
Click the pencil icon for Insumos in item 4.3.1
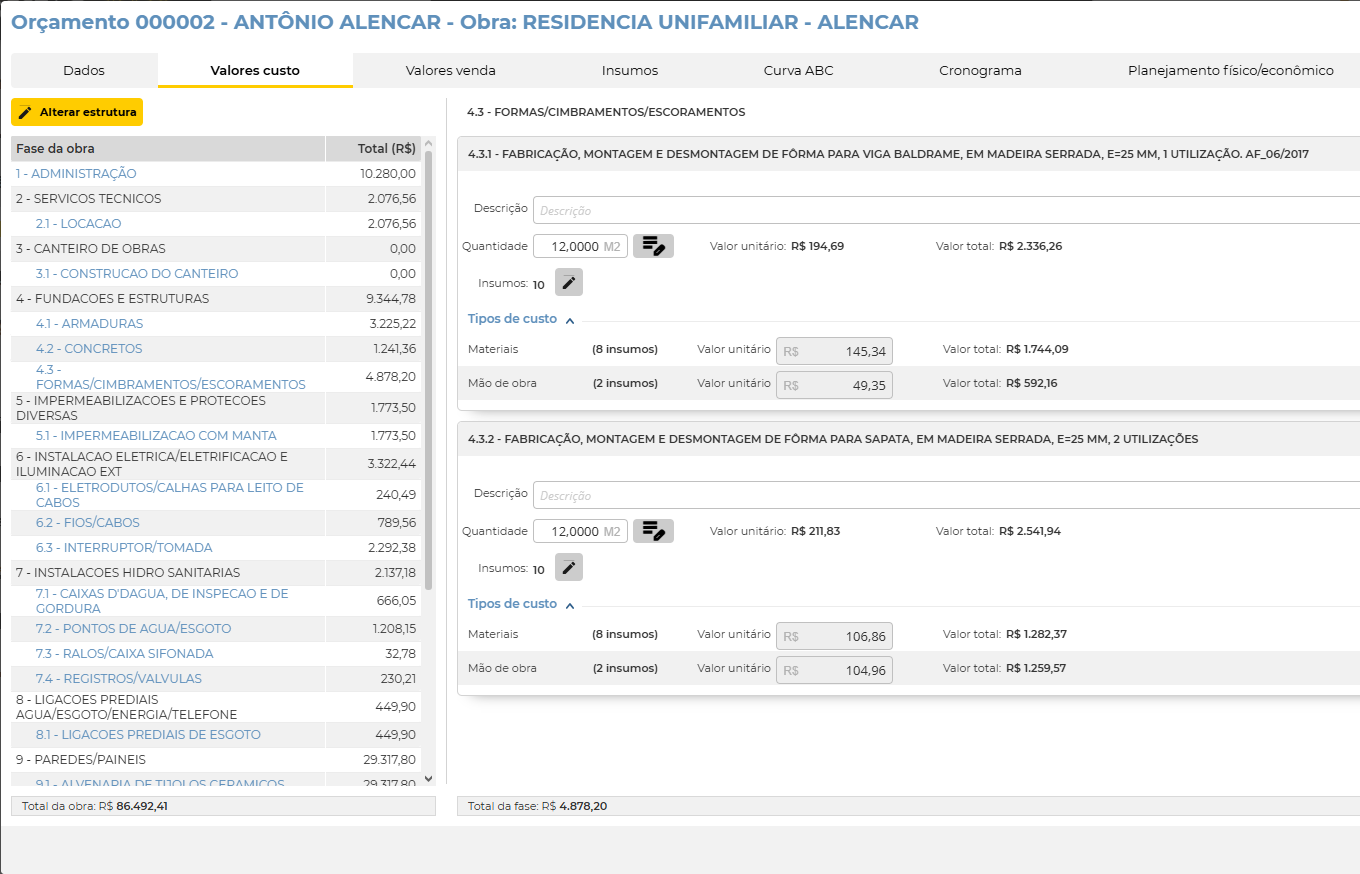tap(569, 283)
